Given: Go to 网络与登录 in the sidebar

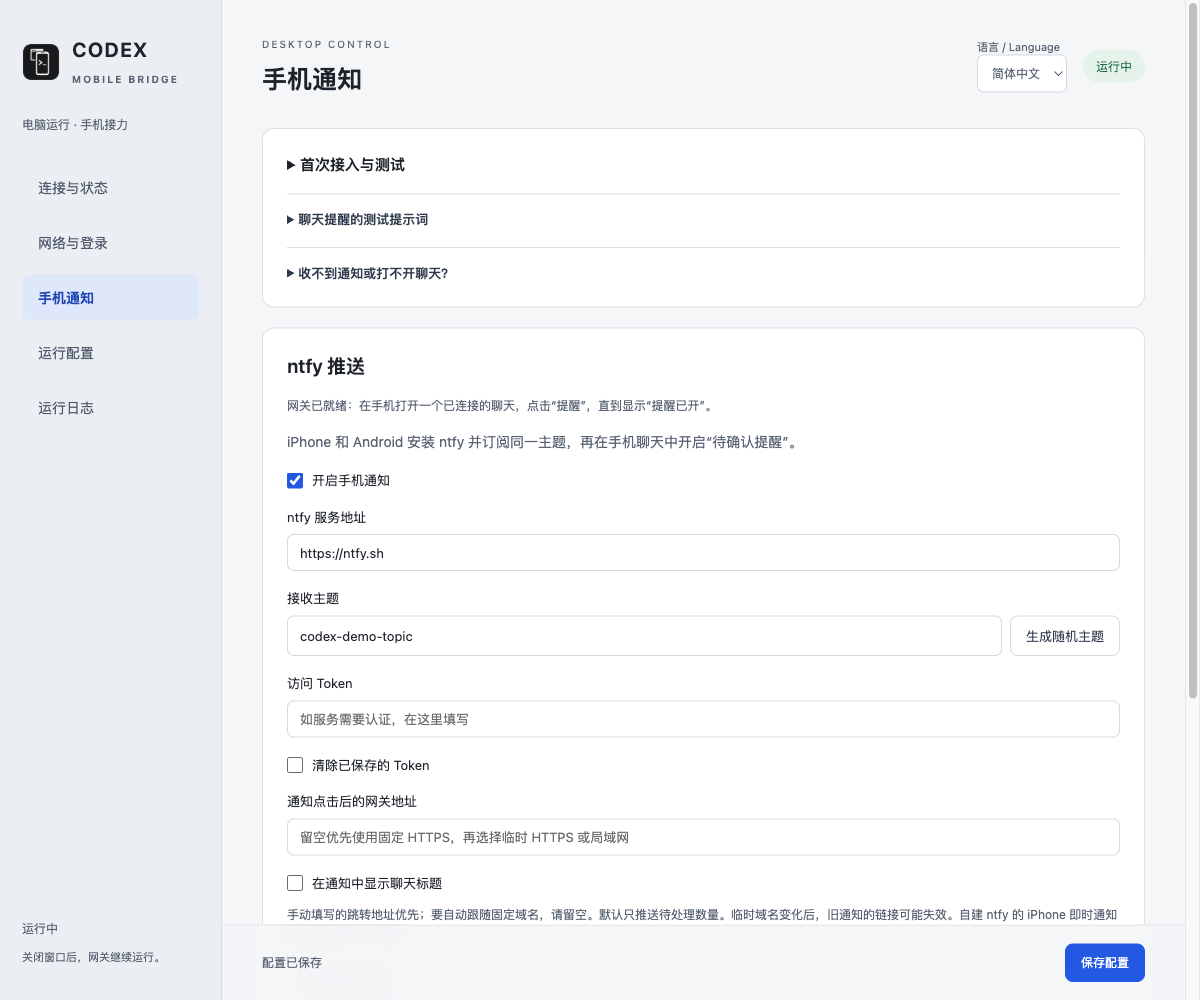Looking at the screenshot, I should [x=110, y=243].
